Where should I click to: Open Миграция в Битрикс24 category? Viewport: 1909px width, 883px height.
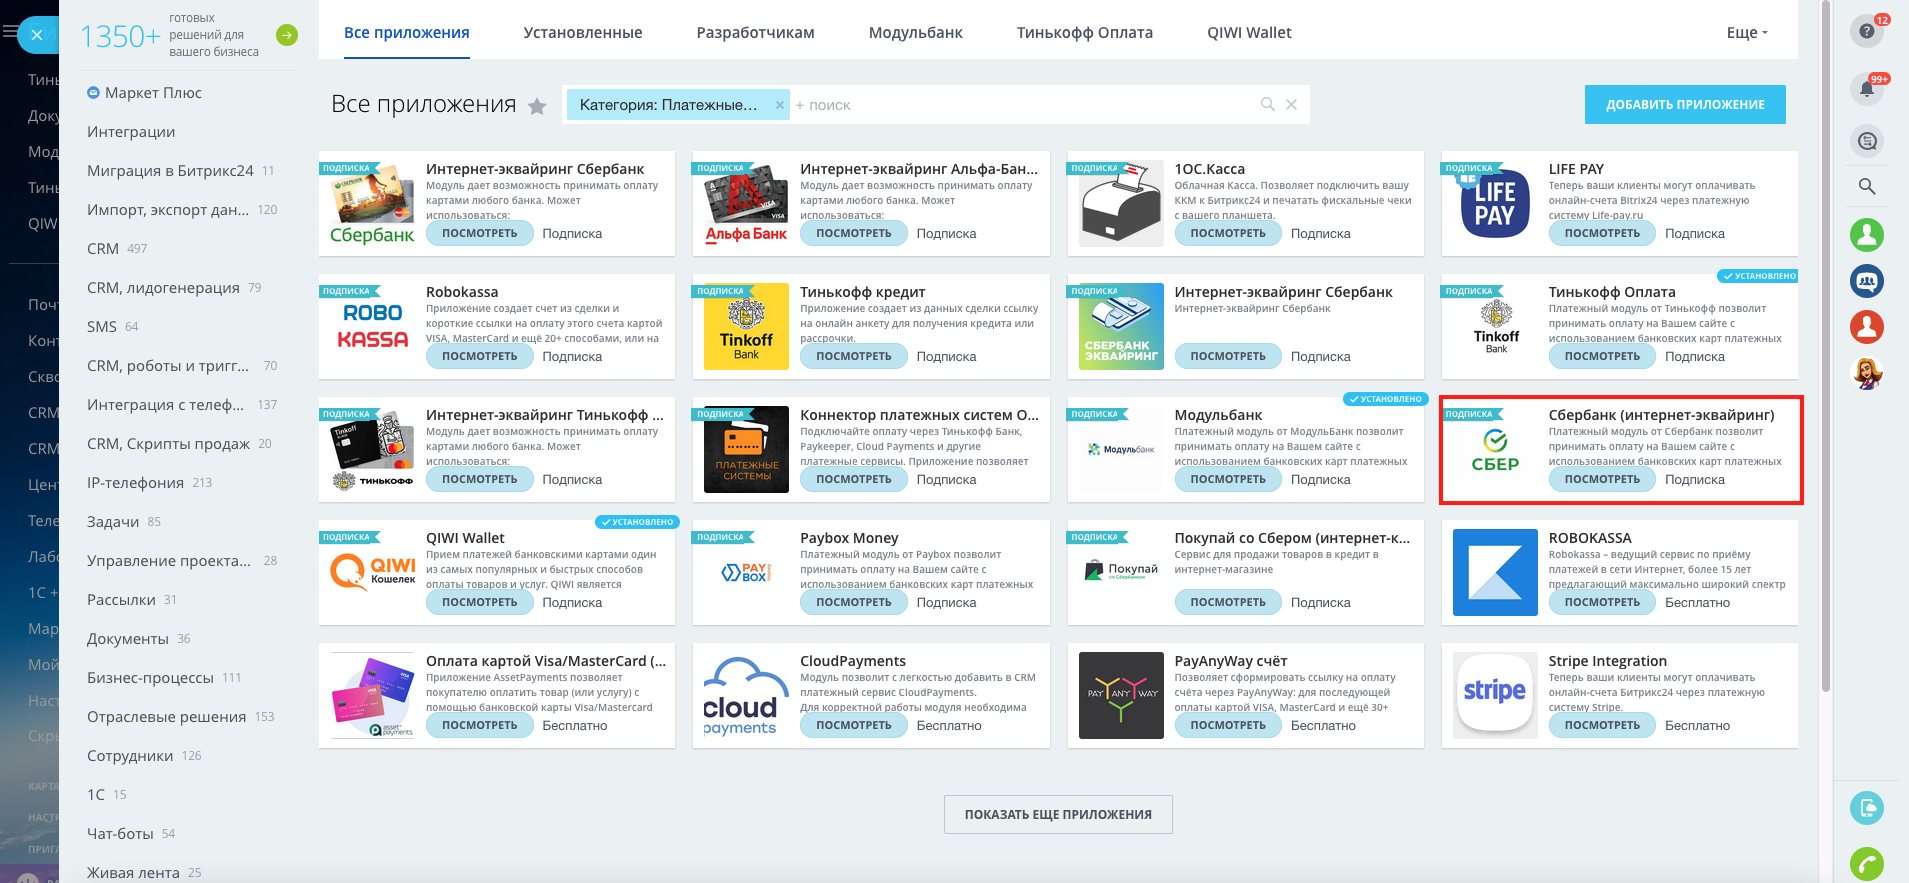pyautogui.click(x=170, y=171)
